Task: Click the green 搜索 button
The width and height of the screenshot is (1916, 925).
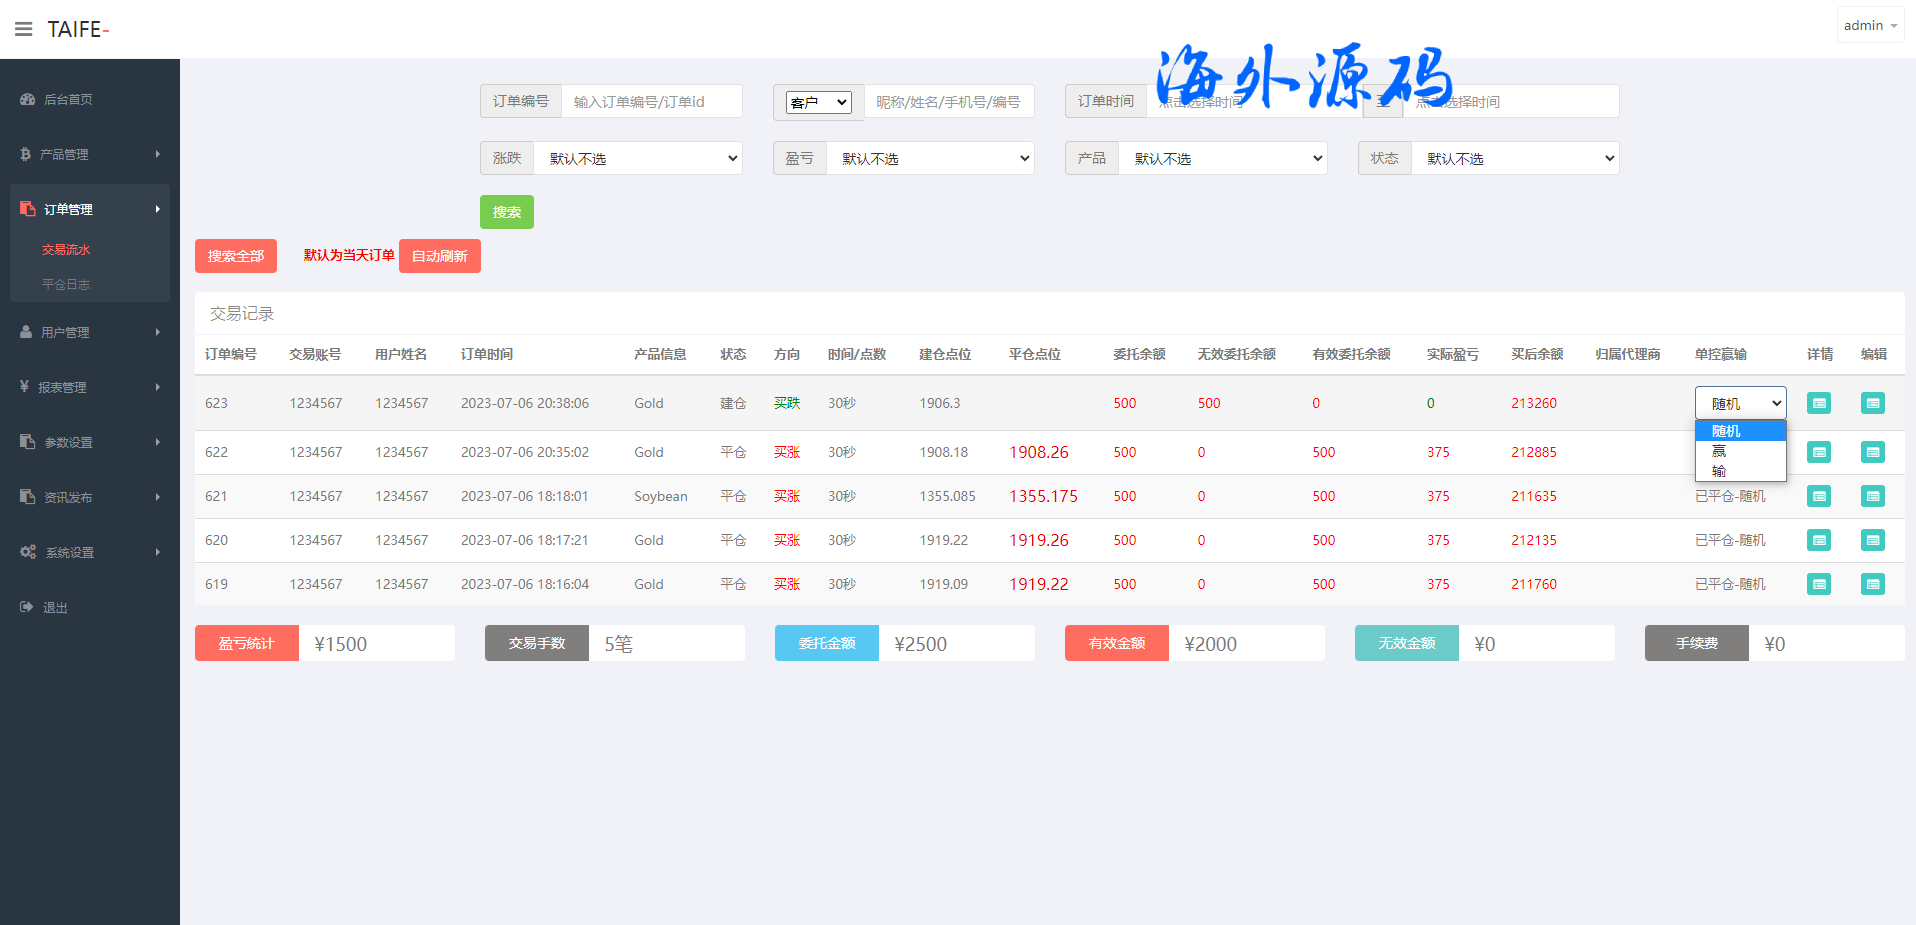Action: coord(506,212)
